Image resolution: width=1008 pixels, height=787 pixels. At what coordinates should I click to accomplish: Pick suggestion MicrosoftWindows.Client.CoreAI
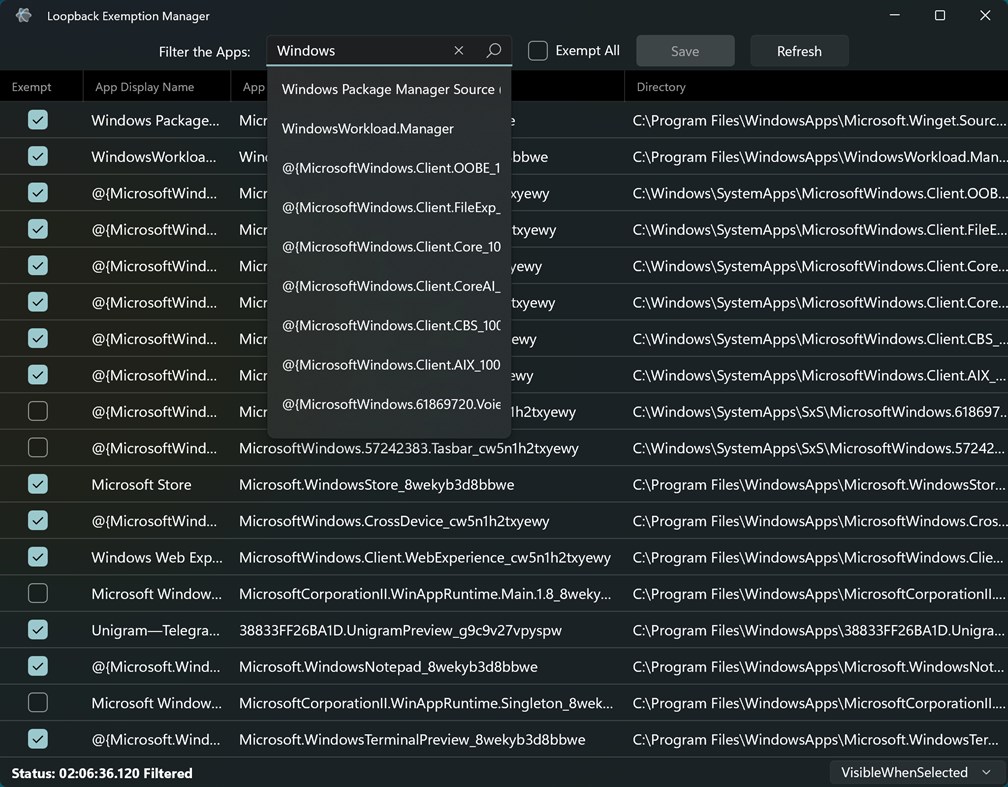pos(391,286)
